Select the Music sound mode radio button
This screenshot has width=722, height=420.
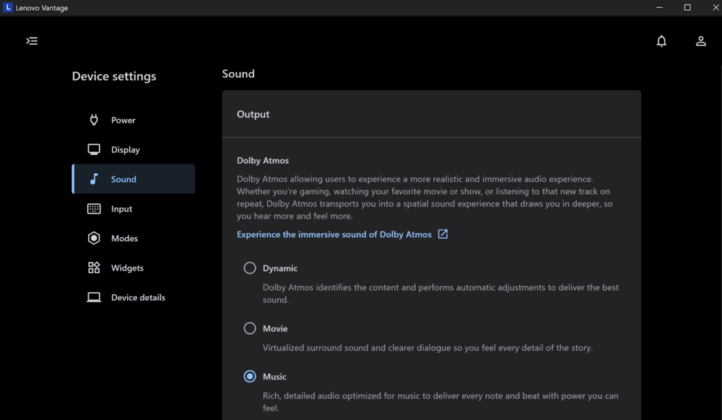click(250, 376)
